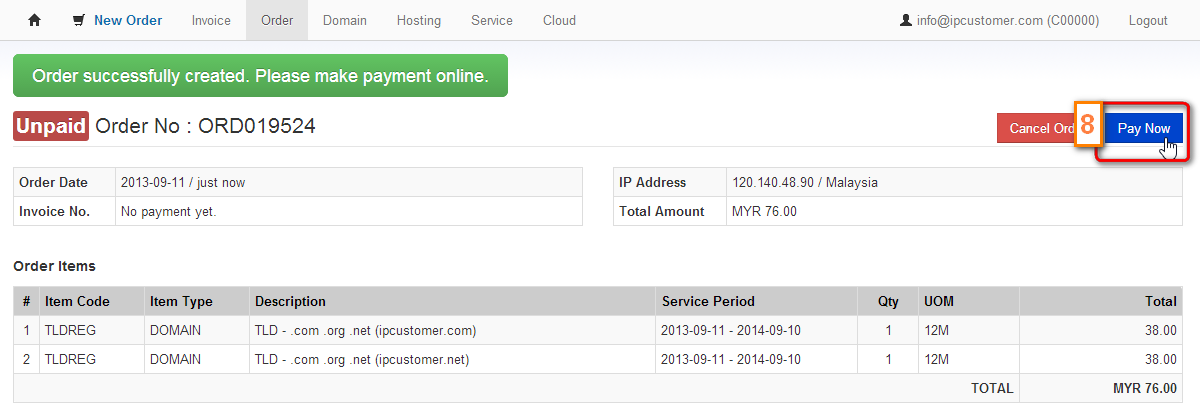Viewport: 1200px width, 419px height.
Task: Click the green order created success message
Action: click(x=260, y=76)
